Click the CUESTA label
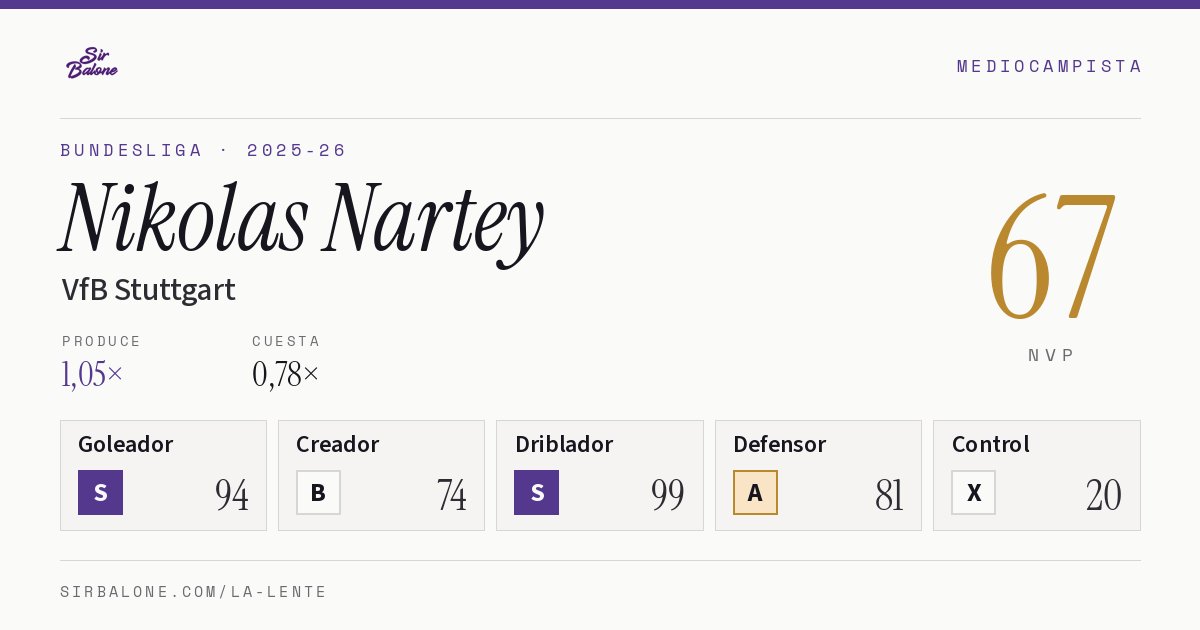Screen dimensions: 1200x630 pyautogui.click(x=286, y=341)
